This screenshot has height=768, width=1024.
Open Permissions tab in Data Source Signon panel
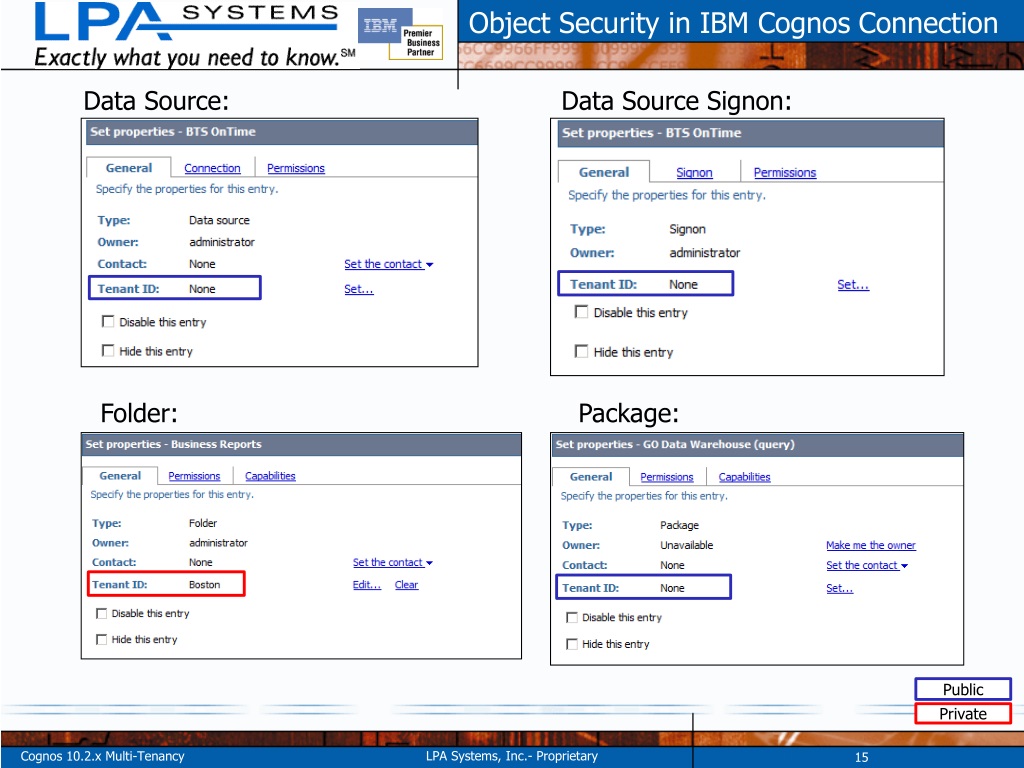(x=785, y=172)
